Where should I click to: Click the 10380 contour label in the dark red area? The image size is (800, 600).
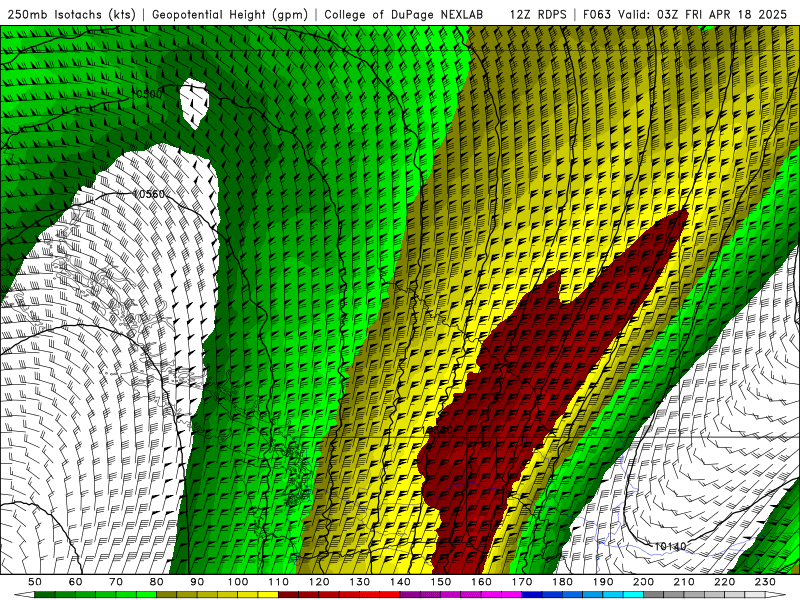(438, 431)
